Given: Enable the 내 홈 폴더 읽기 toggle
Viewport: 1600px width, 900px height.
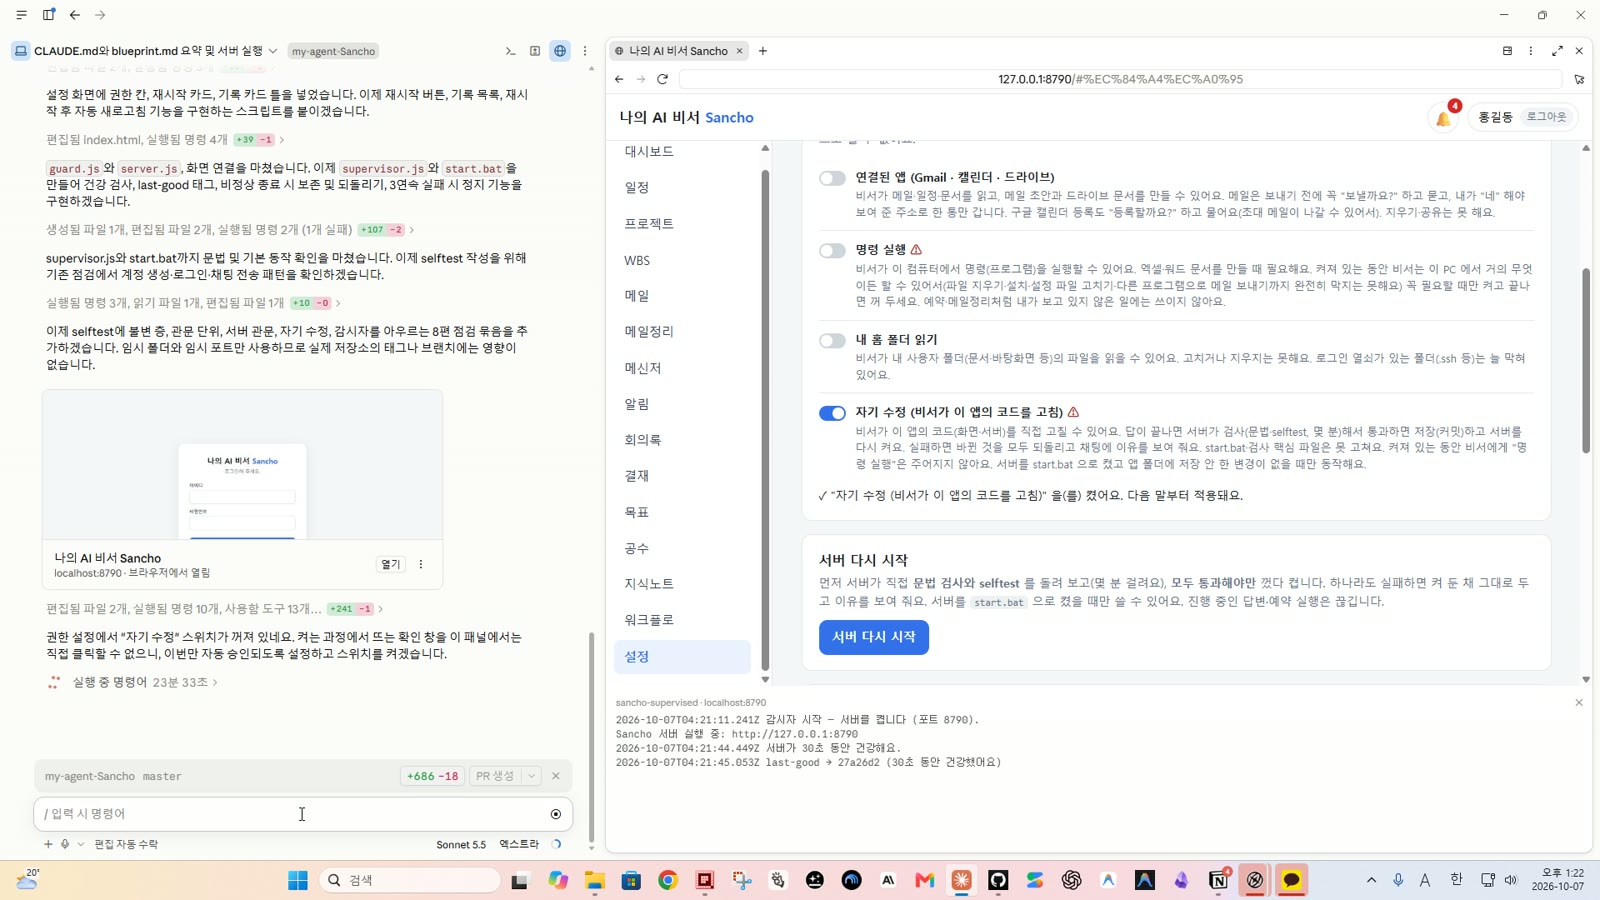Looking at the screenshot, I should point(832,341).
